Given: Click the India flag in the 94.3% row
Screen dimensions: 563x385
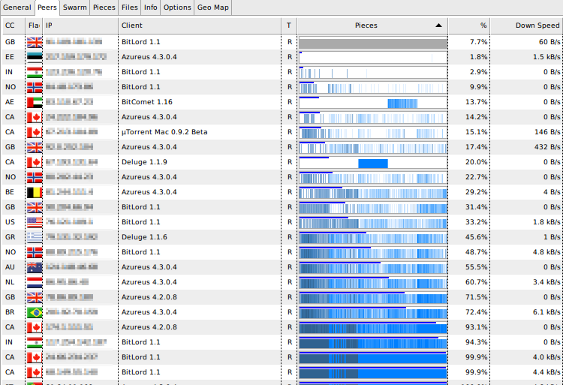Looking at the screenshot, I should click(34, 343).
